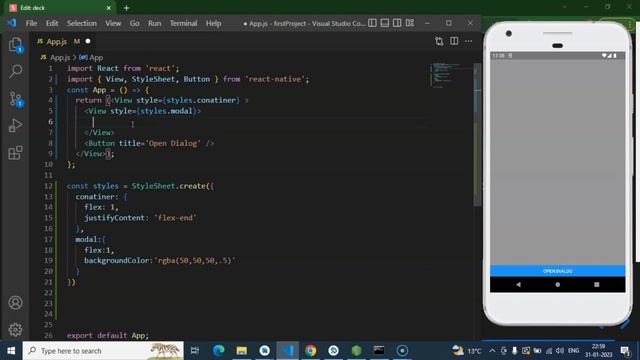Open the Manage gear icon
The image size is (640, 360).
coord(16,329)
